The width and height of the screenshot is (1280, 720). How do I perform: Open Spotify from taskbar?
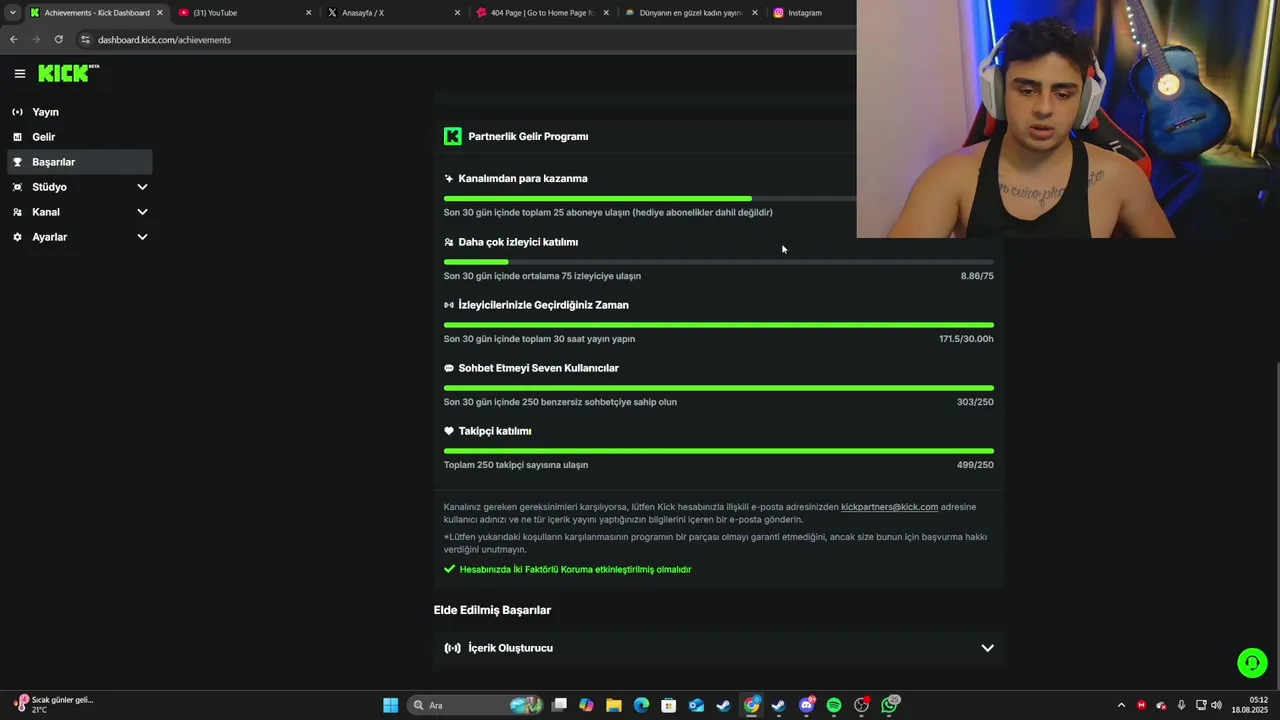[x=834, y=705]
